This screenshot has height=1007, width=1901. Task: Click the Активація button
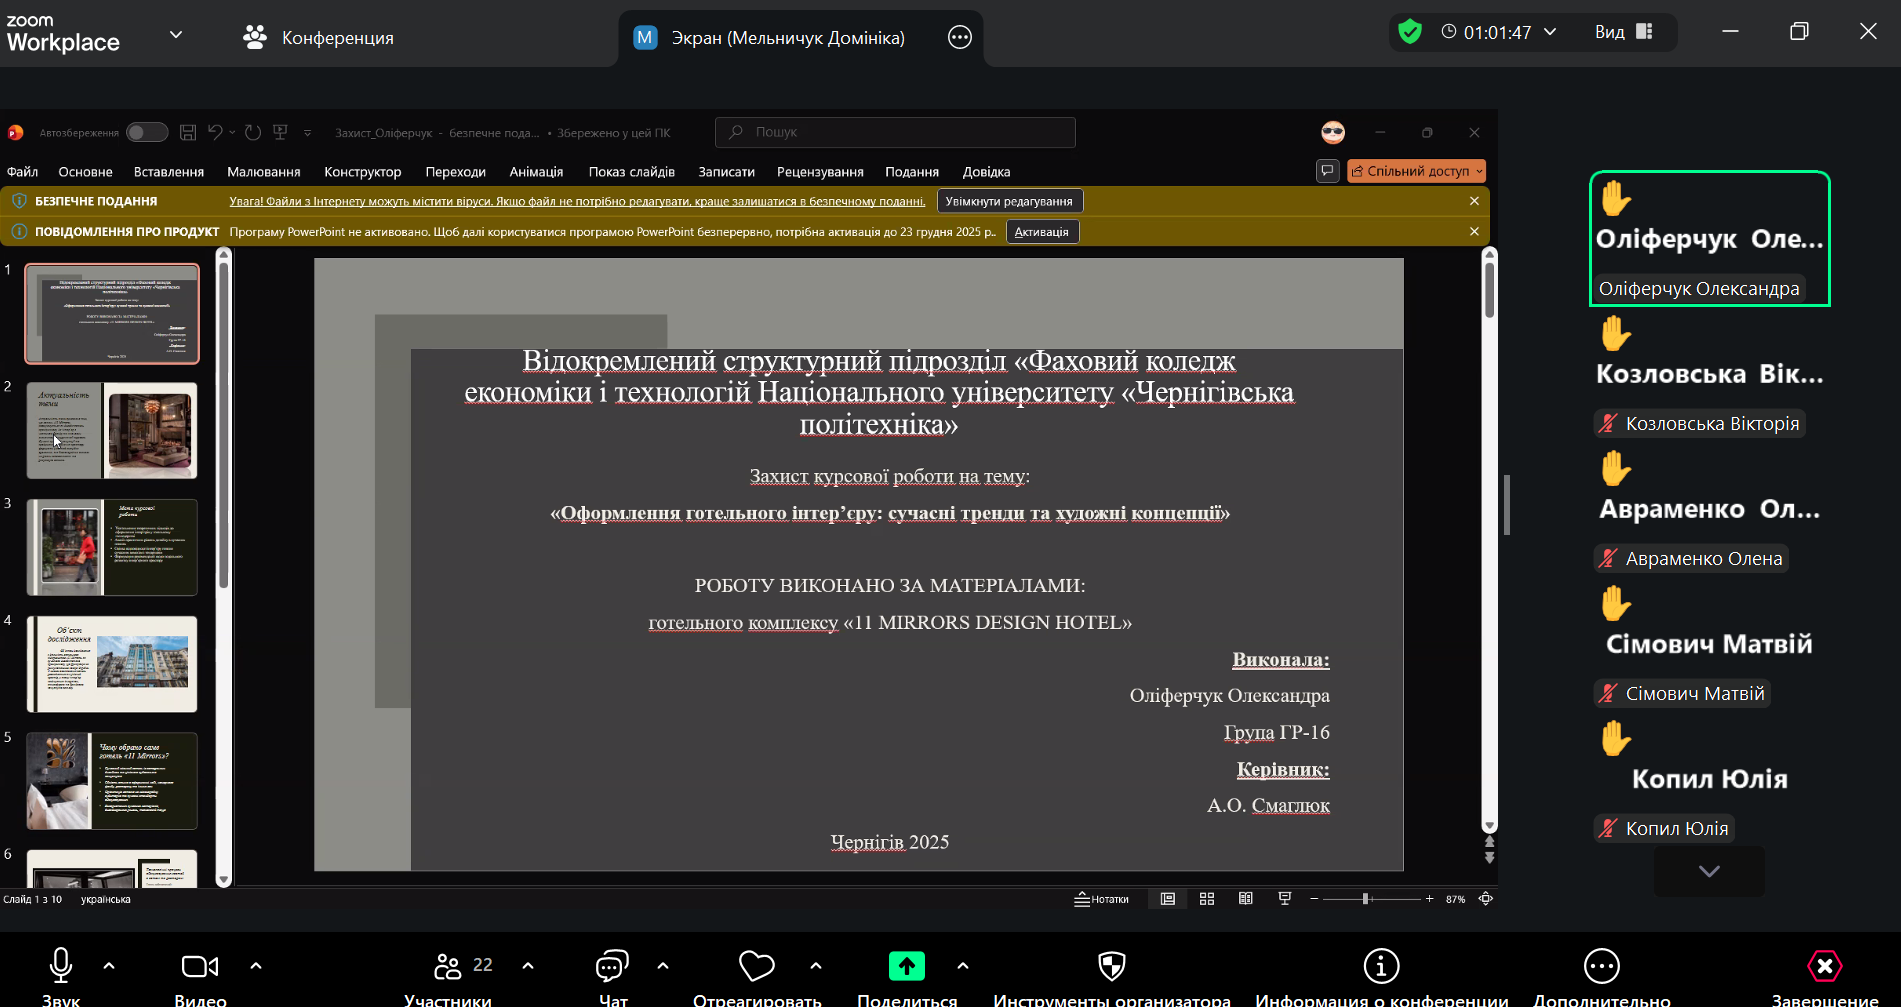coord(1041,232)
